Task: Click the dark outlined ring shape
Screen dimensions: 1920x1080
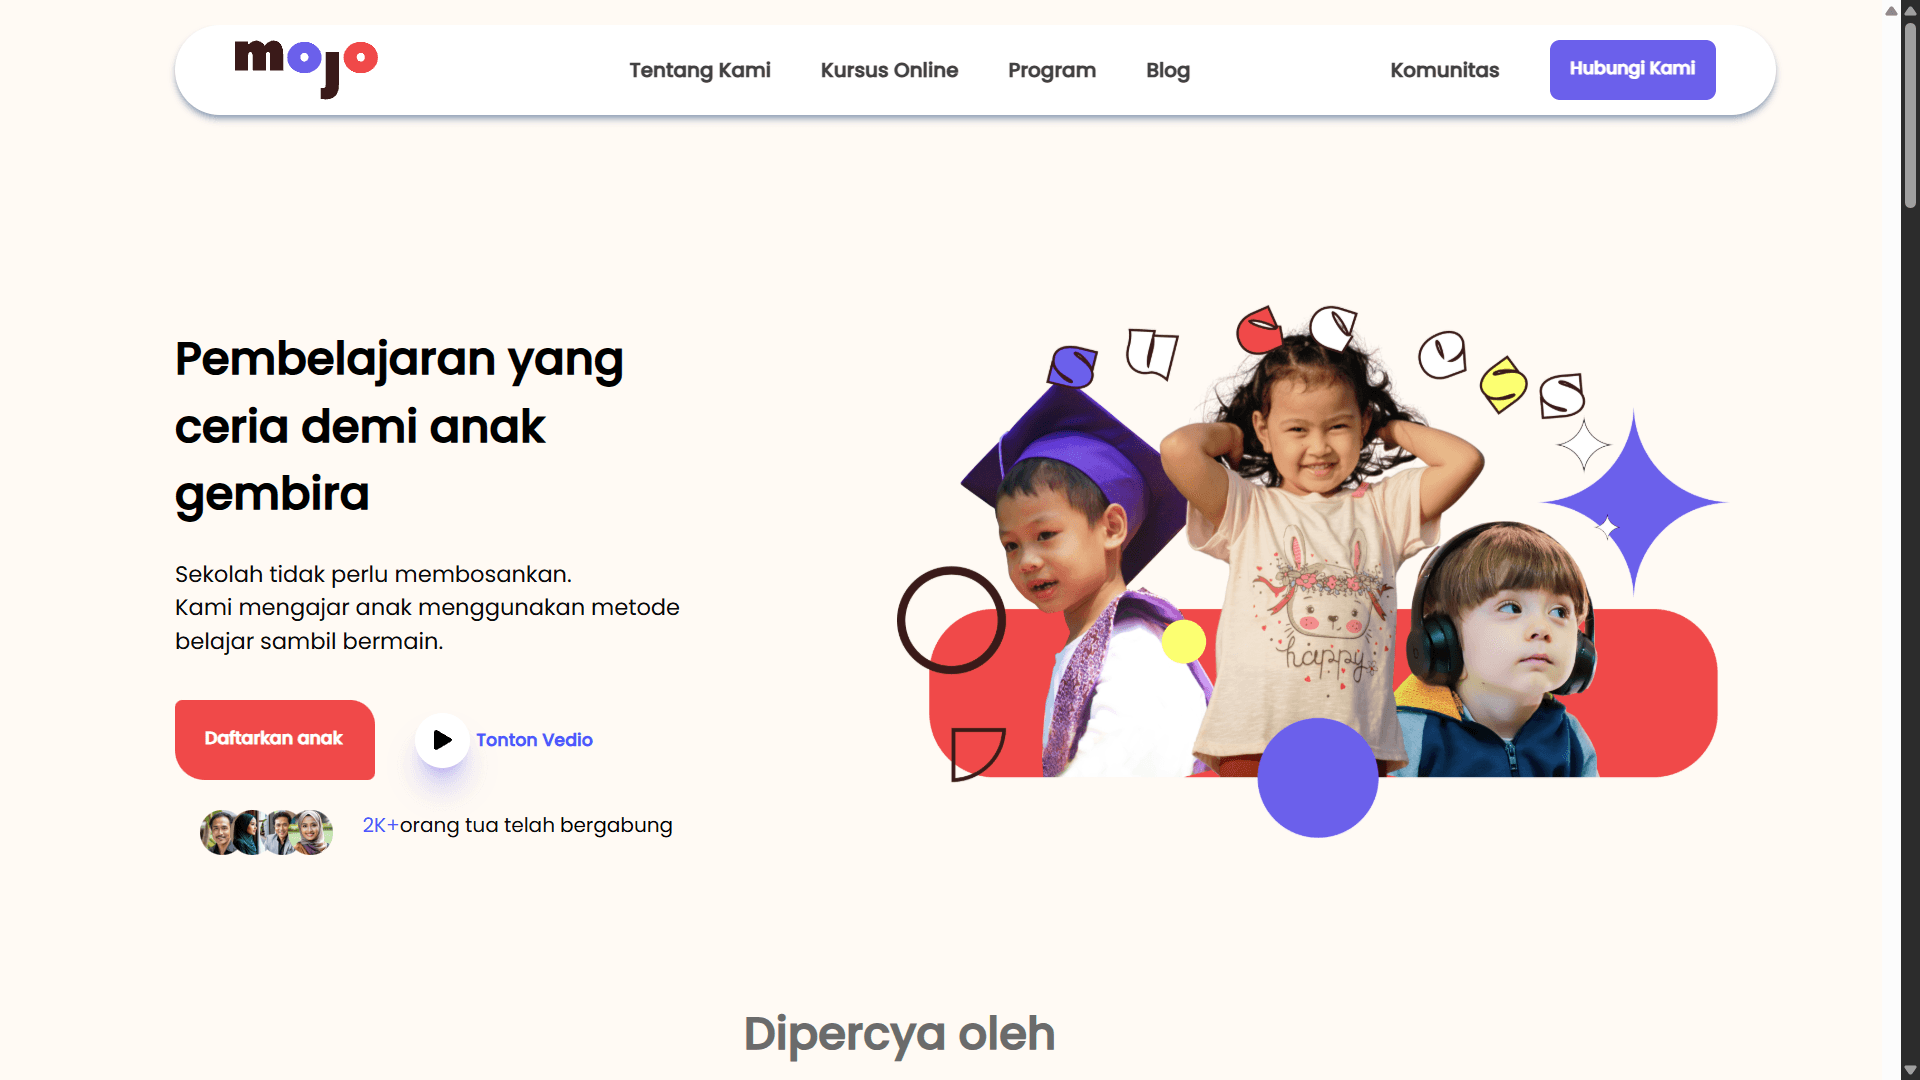Action: coord(951,620)
